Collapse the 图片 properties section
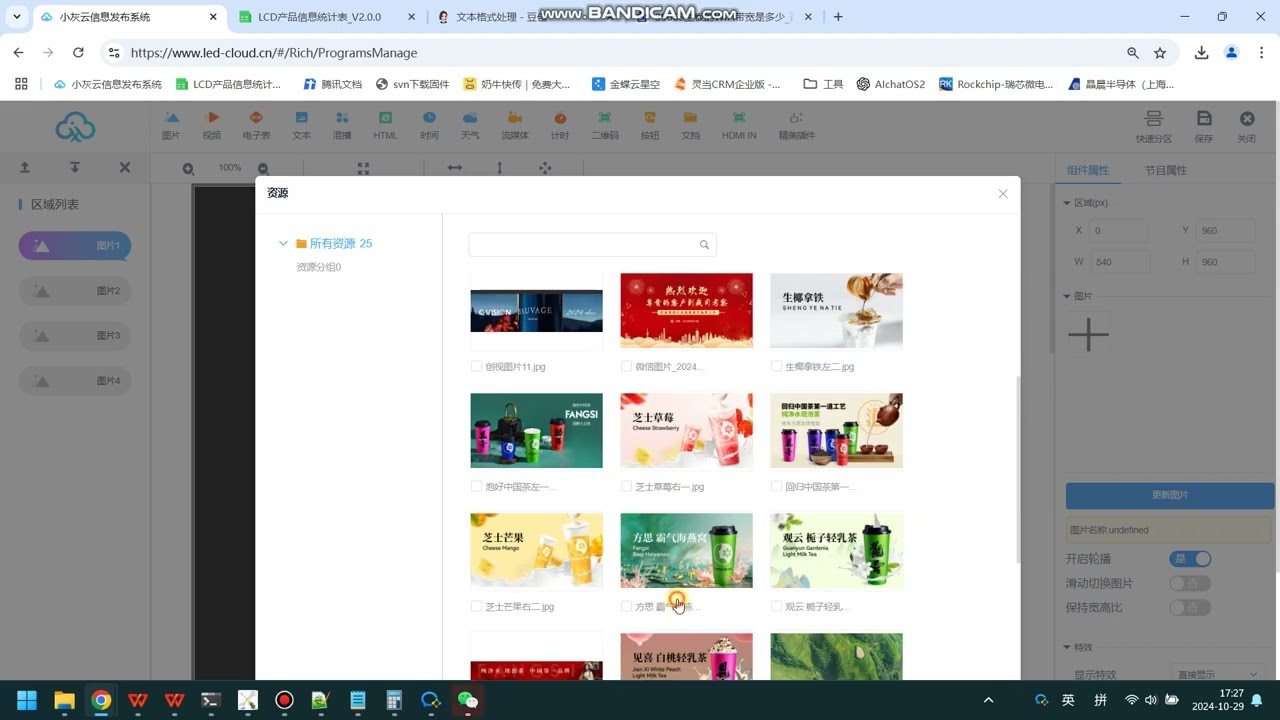This screenshot has height=720, width=1280. coord(1067,297)
